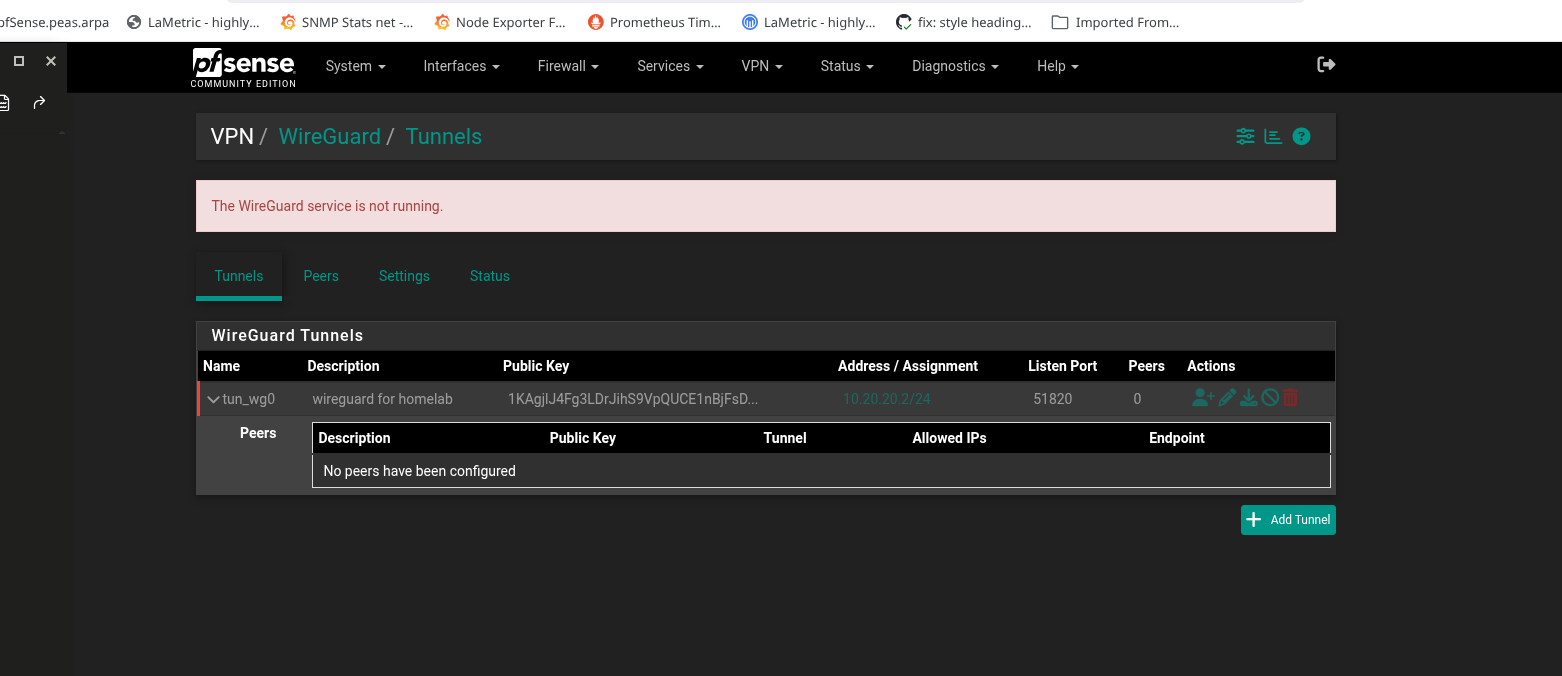Click the Actions column header
The image size is (1562, 676).
pos(1211,366)
